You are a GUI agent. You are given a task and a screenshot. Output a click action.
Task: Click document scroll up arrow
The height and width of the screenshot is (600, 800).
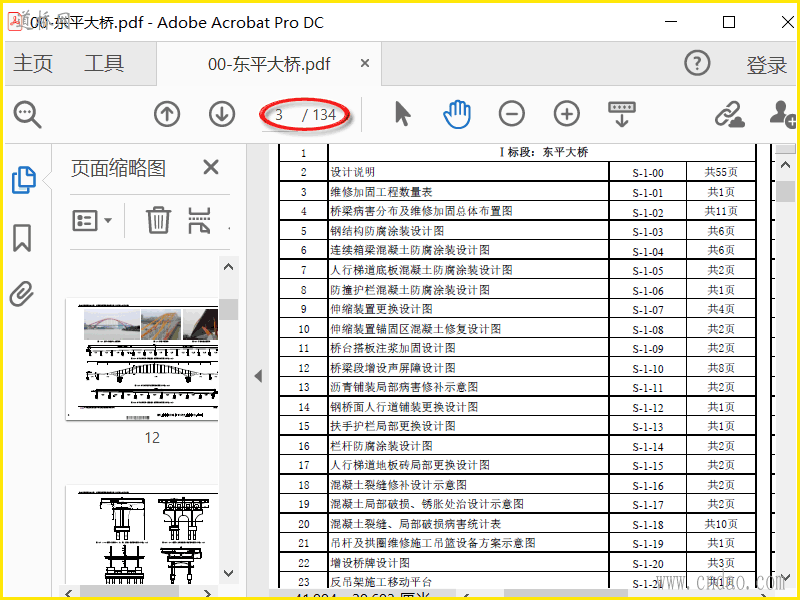coord(786,165)
